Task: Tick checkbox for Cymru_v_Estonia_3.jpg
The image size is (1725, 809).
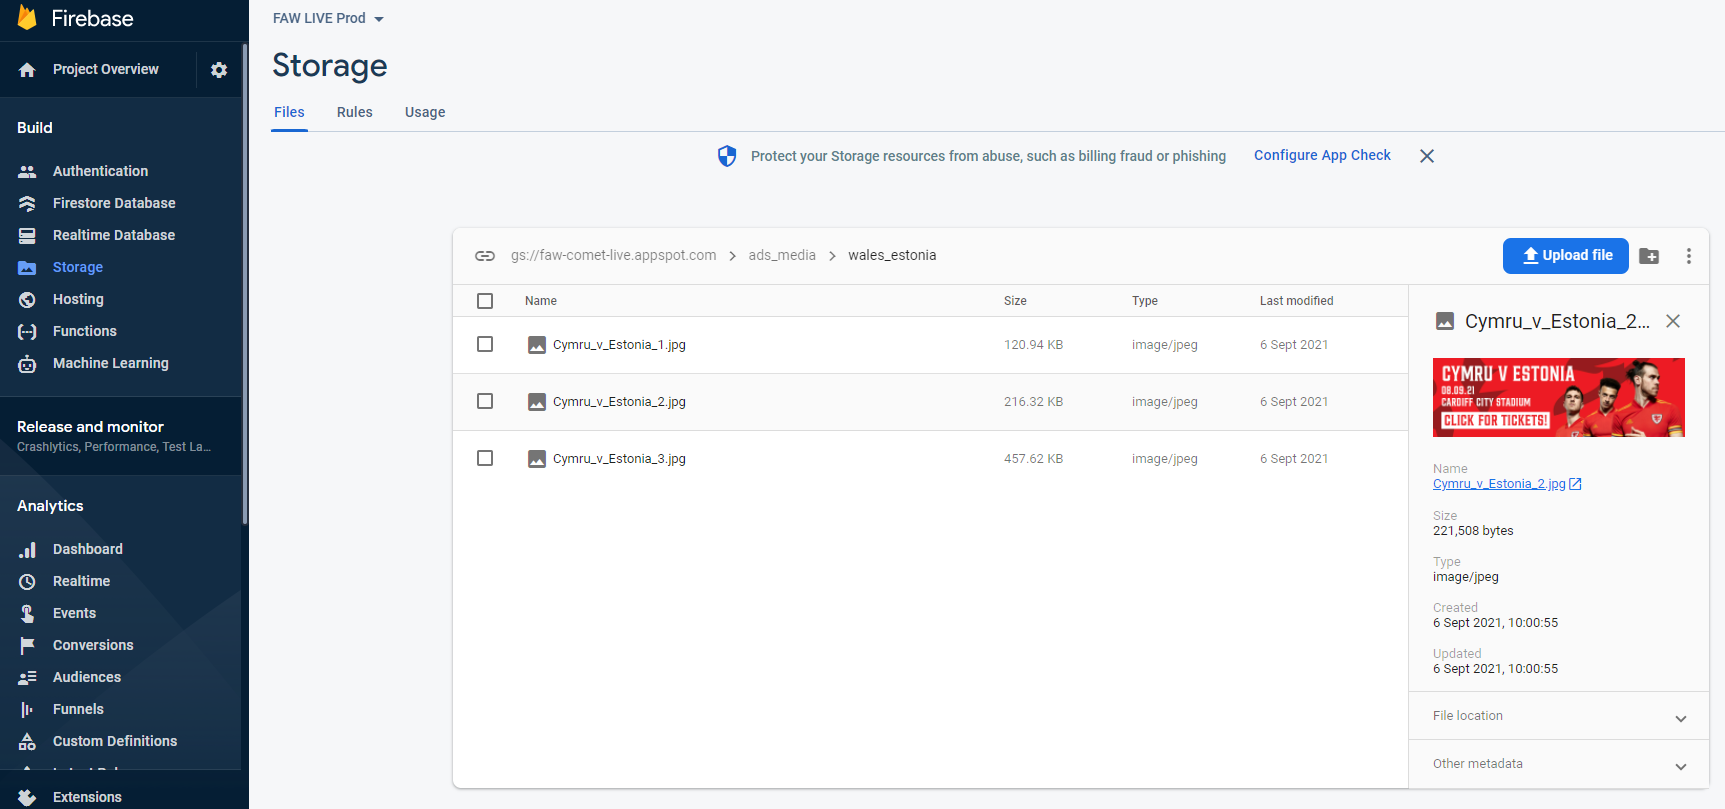Action: 485,458
